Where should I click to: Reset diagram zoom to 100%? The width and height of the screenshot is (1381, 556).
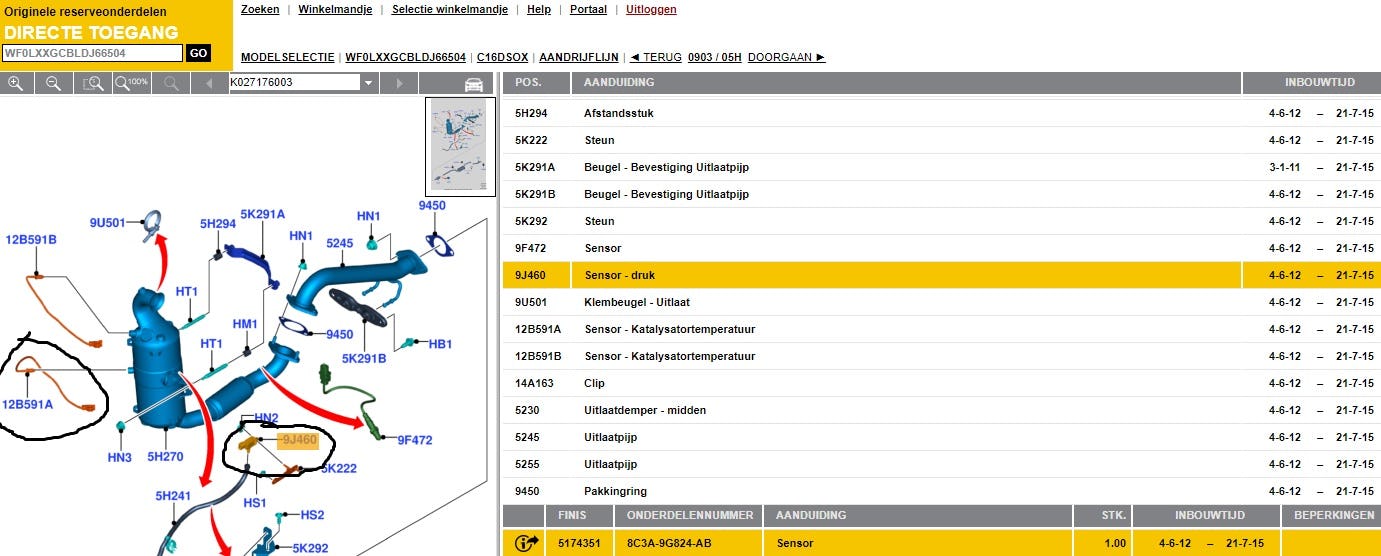tap(131, 83)
